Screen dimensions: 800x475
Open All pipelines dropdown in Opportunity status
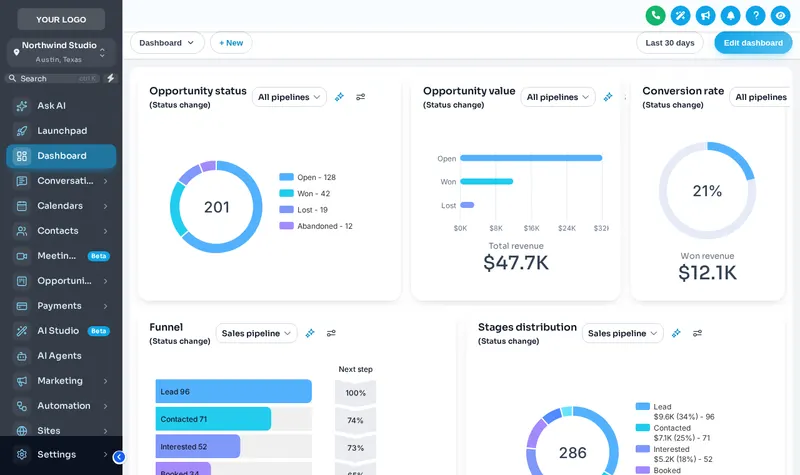pyautogui.click(x=289, y=97)
